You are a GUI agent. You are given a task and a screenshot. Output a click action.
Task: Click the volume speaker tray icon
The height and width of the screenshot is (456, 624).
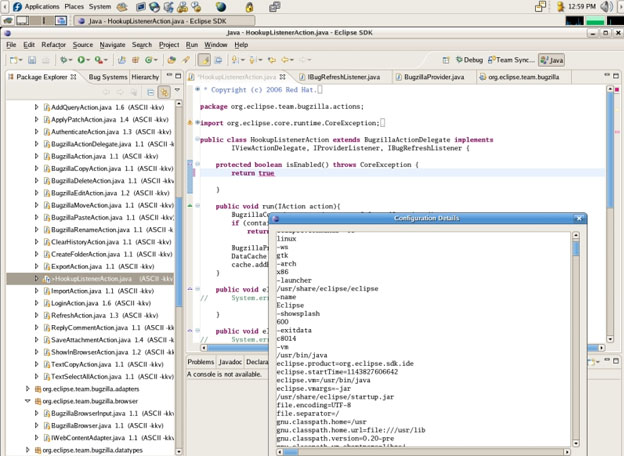[606, 7]
